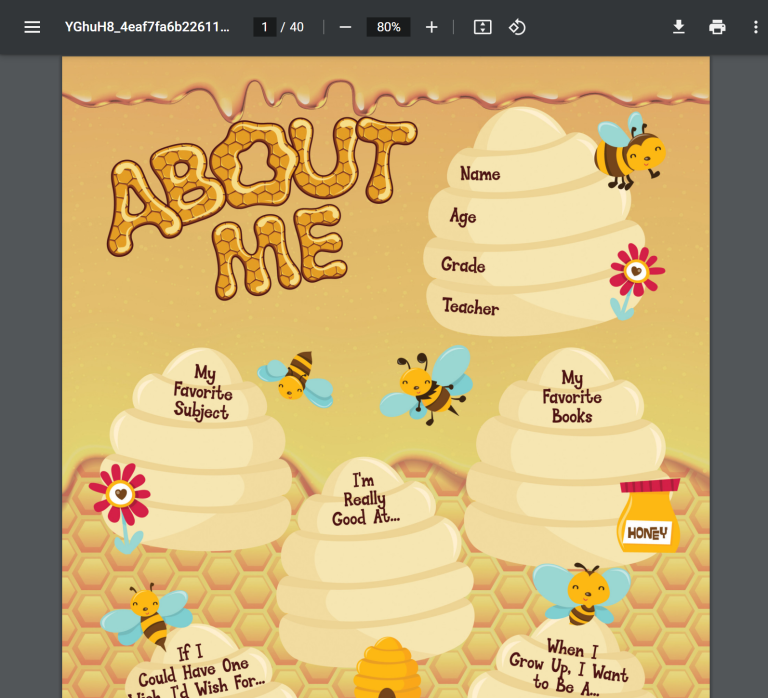The width and height of the screenshot is (768, 698).
Task: Click the "Grade" line on the beehive
Action: click(x=463, y=265)
